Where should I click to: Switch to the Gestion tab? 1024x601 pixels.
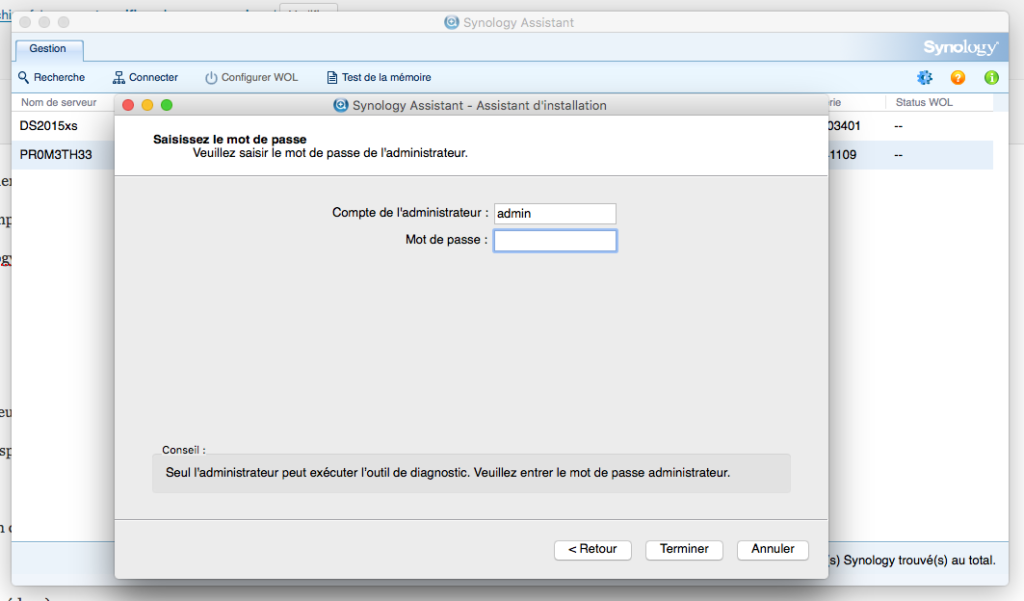[48, 48]
